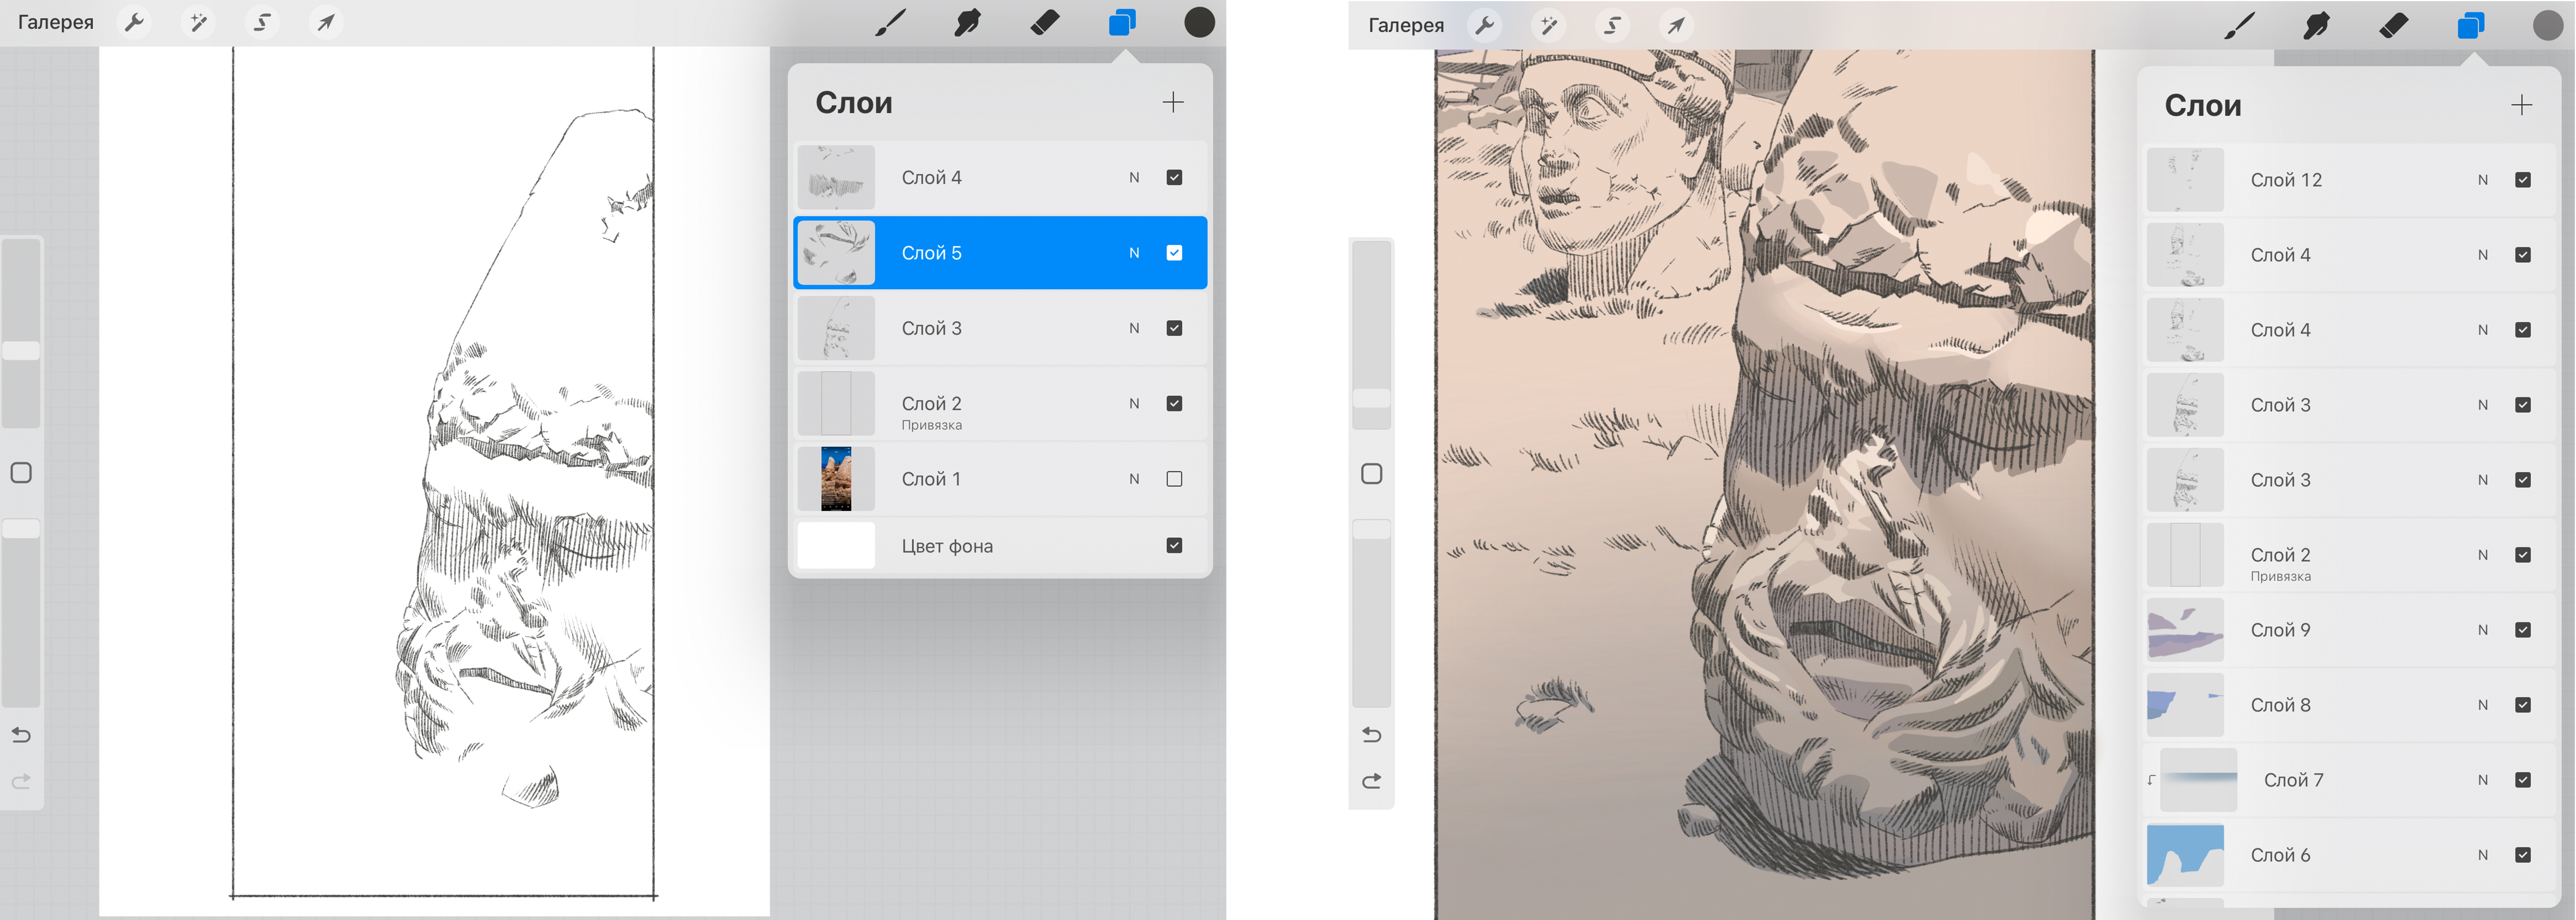Select Transform arrow tool in right window
The image size is (2576, 920).
click(1676, 25)
